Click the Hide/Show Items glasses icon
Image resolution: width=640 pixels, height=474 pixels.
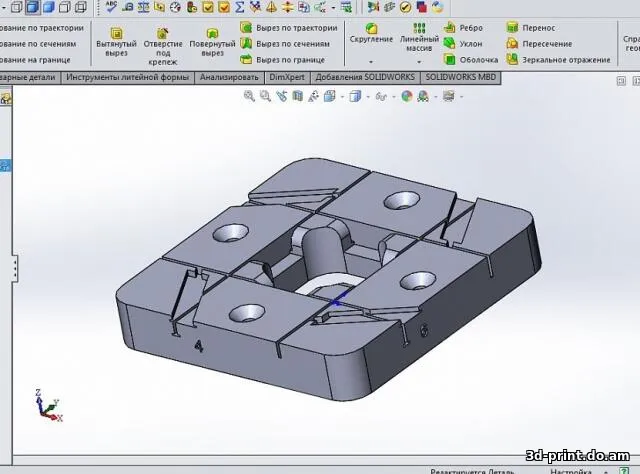[381, 96]
